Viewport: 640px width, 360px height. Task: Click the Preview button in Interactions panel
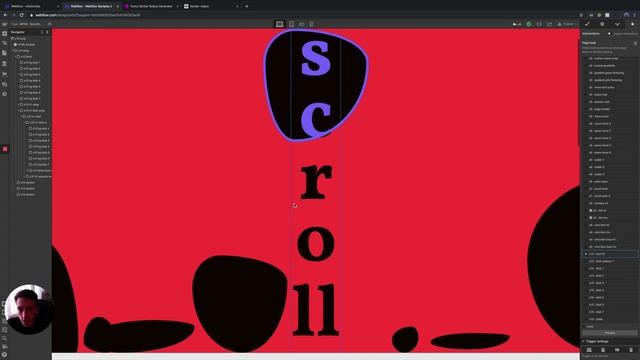tap(610, 333)
